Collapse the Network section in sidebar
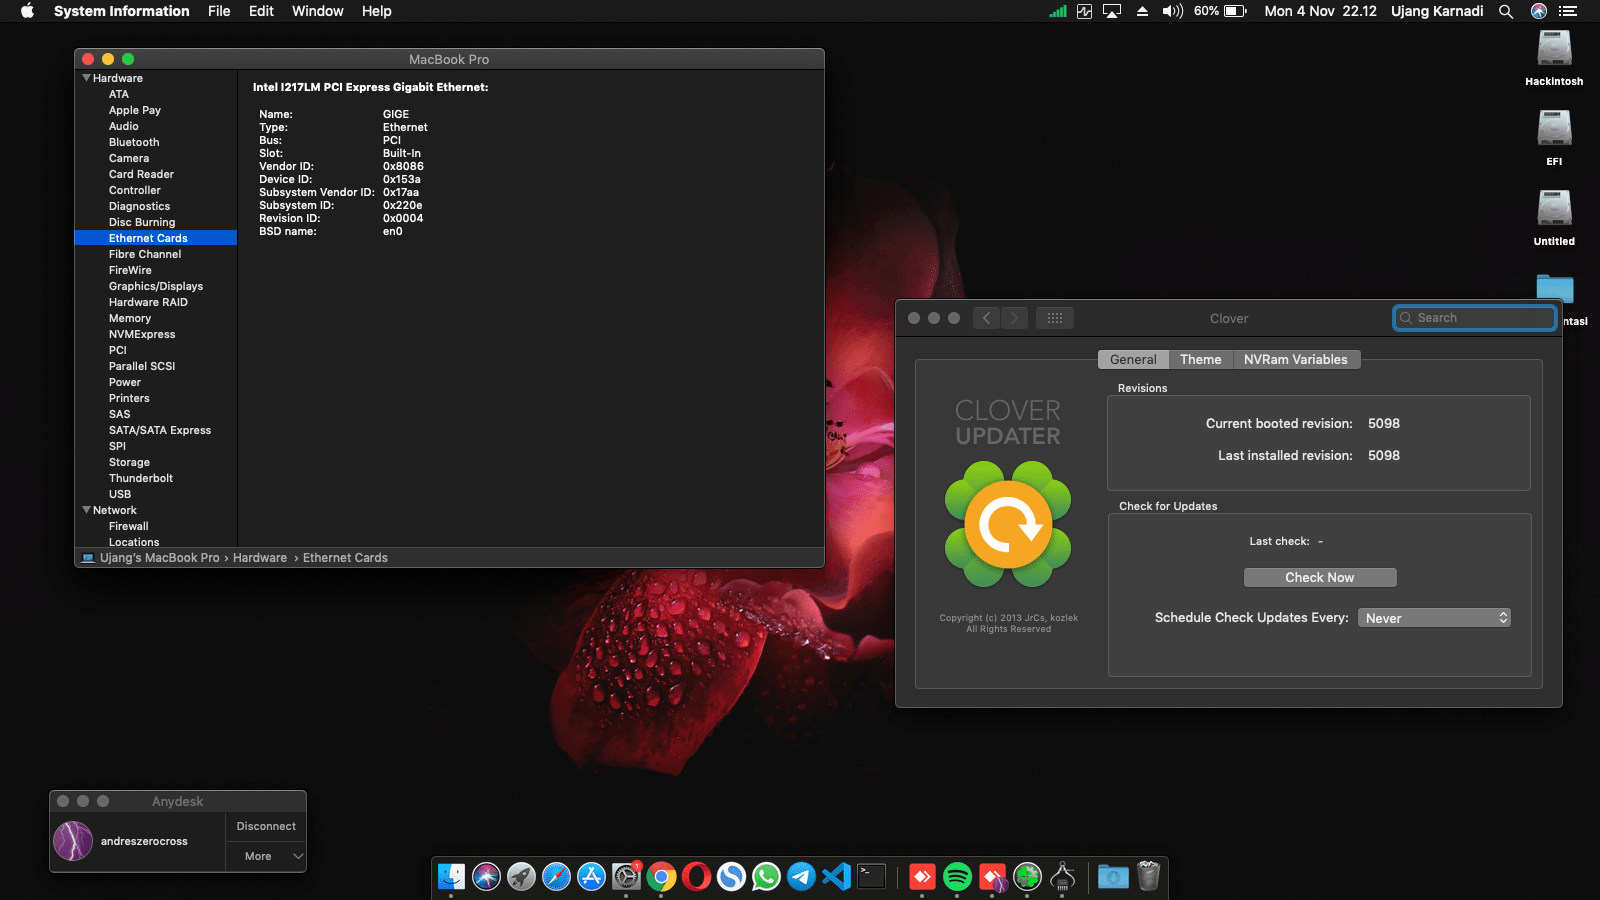The height and width of the screenshot is (900, 1600). coord(86,510)
